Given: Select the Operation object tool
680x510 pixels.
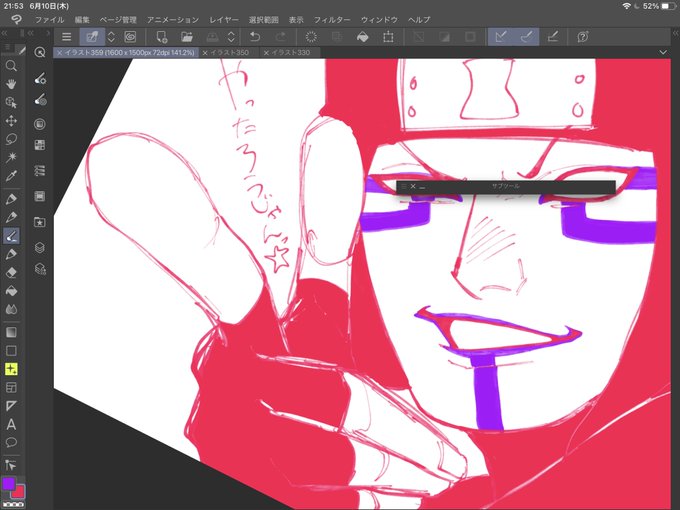Looking at the screenshot, I should pyautogui.click(x=11, y=102).
